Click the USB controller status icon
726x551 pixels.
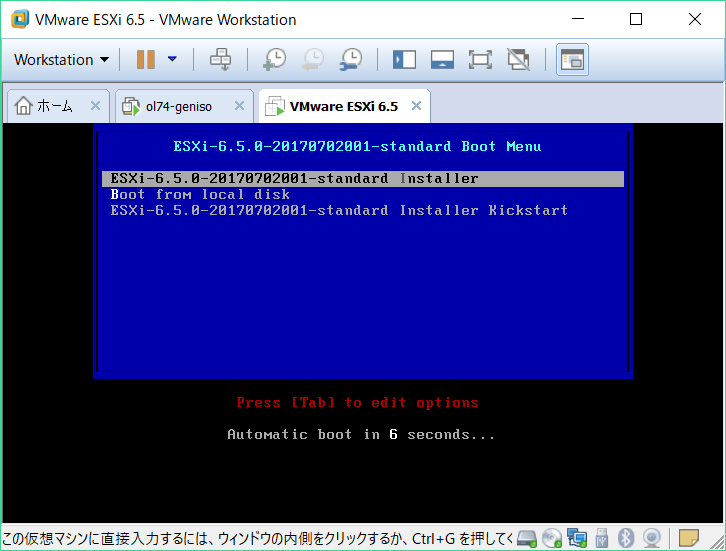pyautogui.click(x=601, y=538)
